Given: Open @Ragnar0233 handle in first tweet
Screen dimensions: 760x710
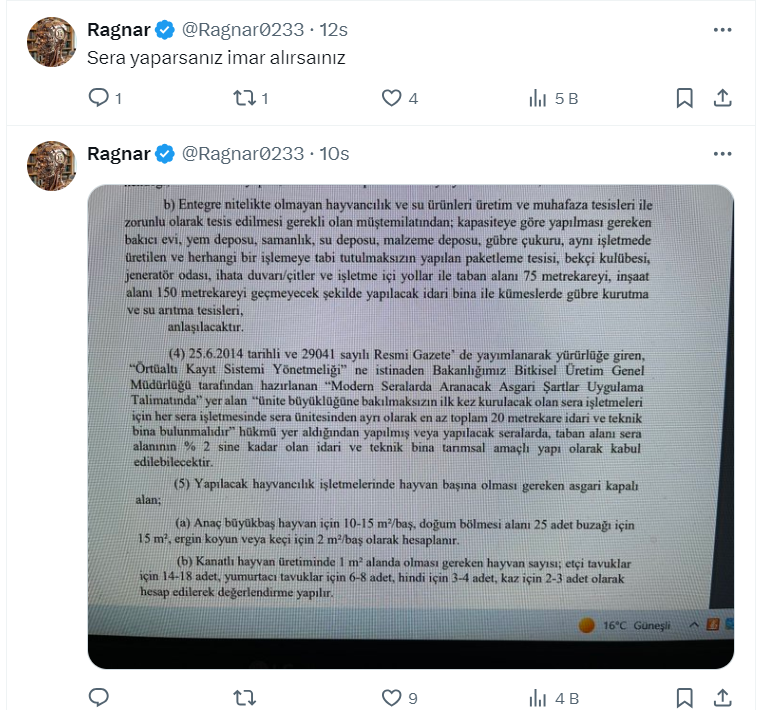Looking at the screenshot, I should point(243,30).
